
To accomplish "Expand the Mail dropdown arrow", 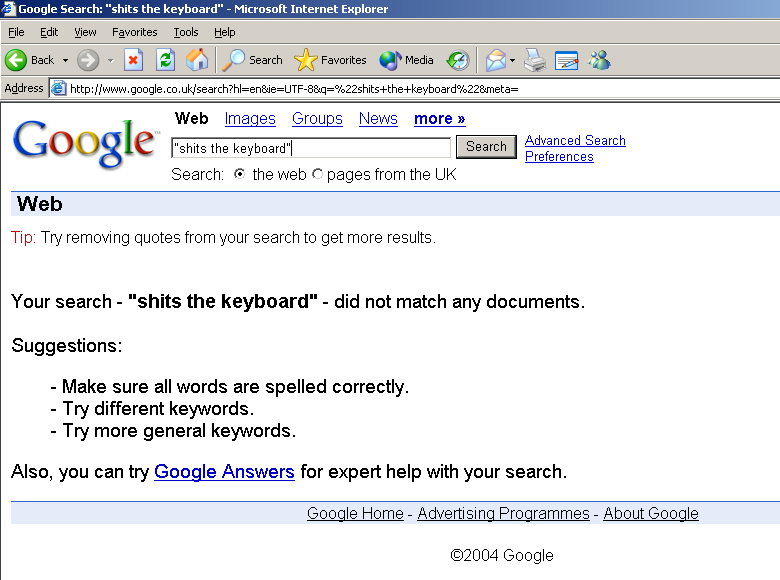I will click(512, 61).
